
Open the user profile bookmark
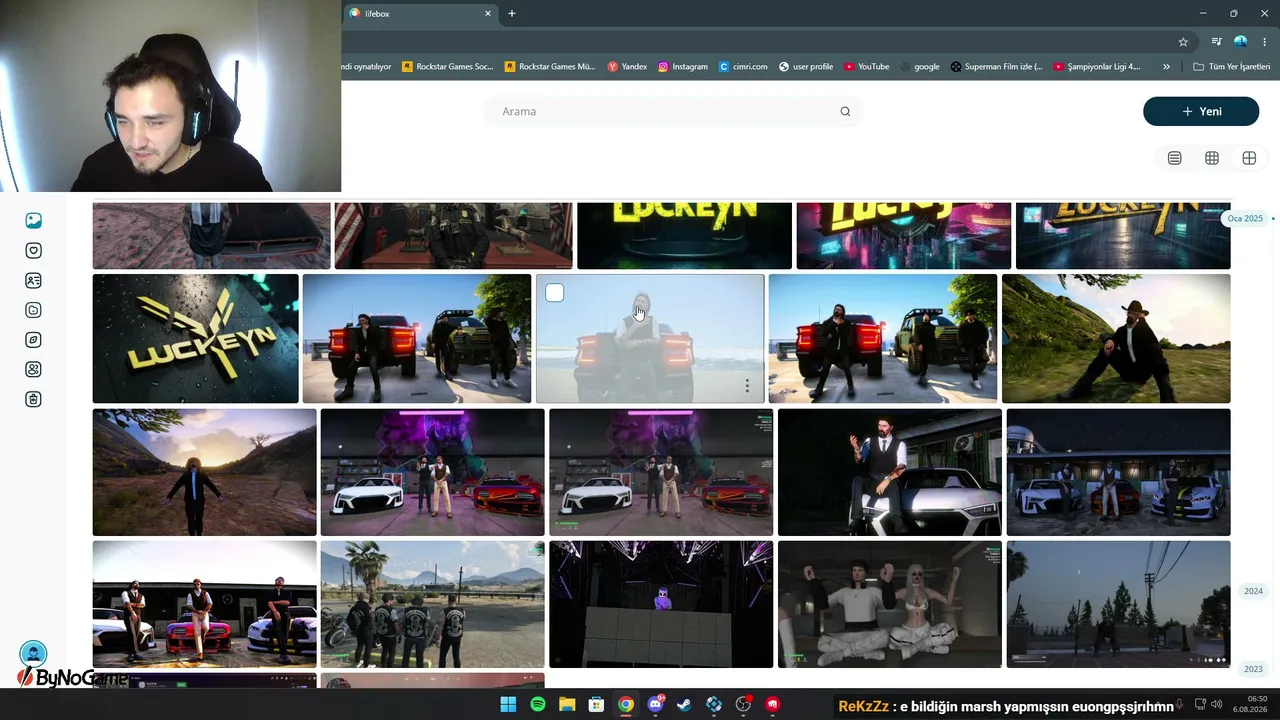click(x=806, y=67)
